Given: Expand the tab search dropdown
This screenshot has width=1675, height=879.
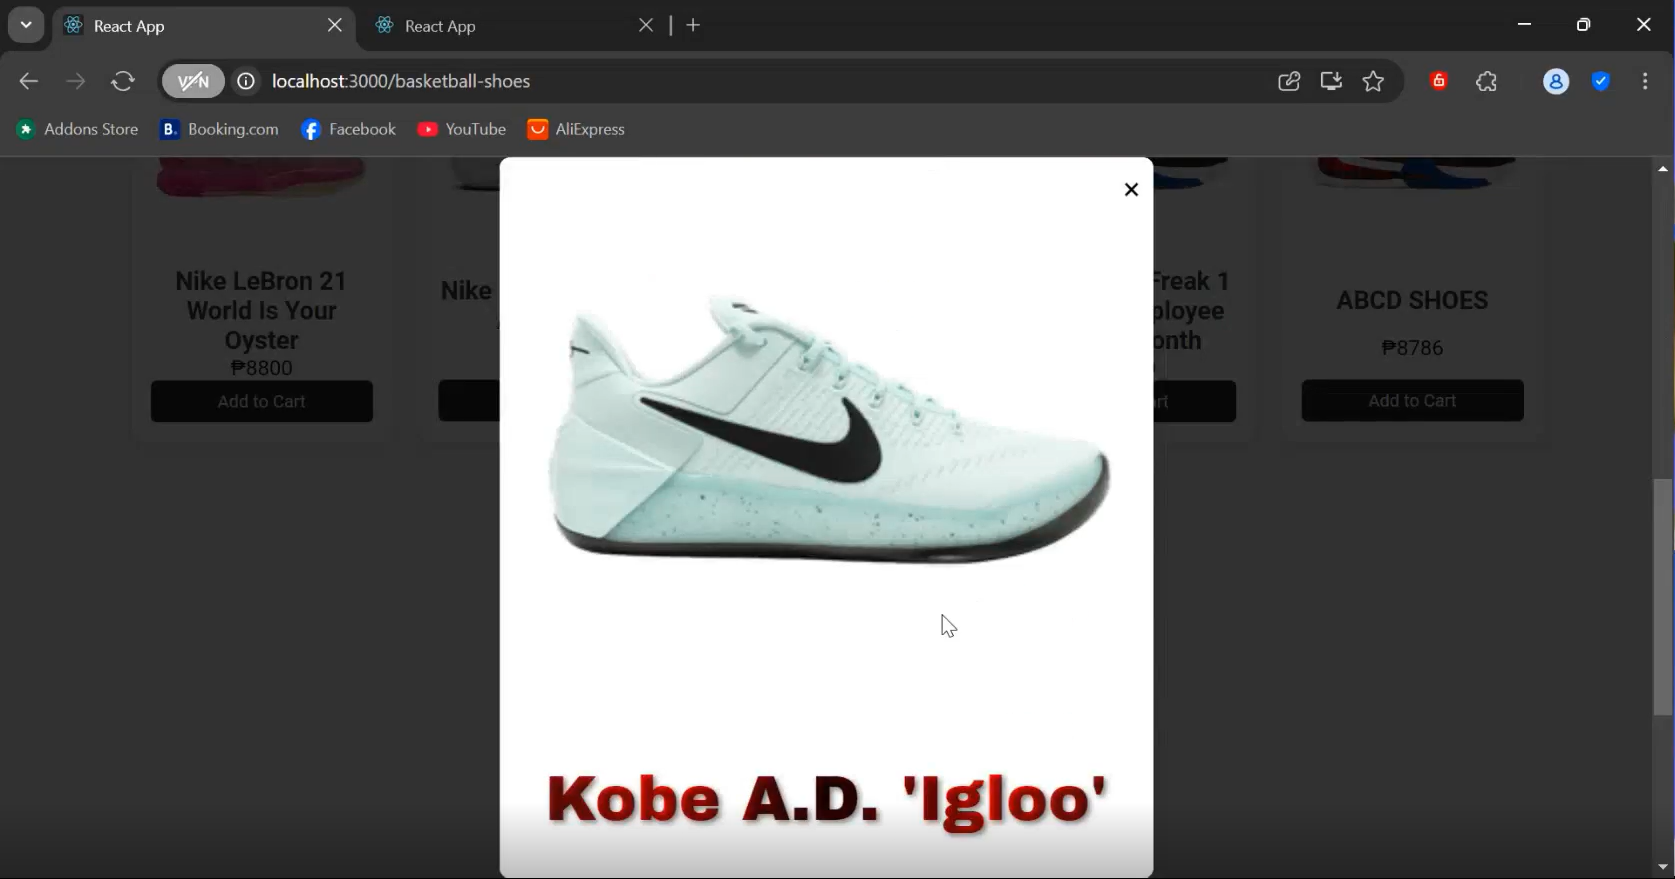Looking at the screenshot, I should click(26, 25).
